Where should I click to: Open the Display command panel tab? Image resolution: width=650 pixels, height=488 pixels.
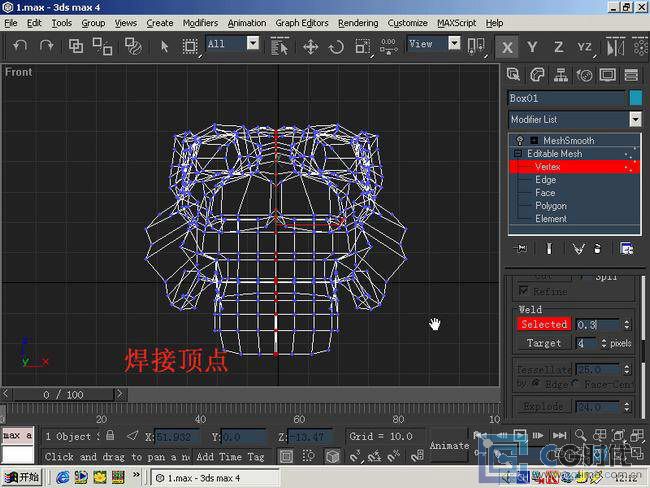pos(608,75)
